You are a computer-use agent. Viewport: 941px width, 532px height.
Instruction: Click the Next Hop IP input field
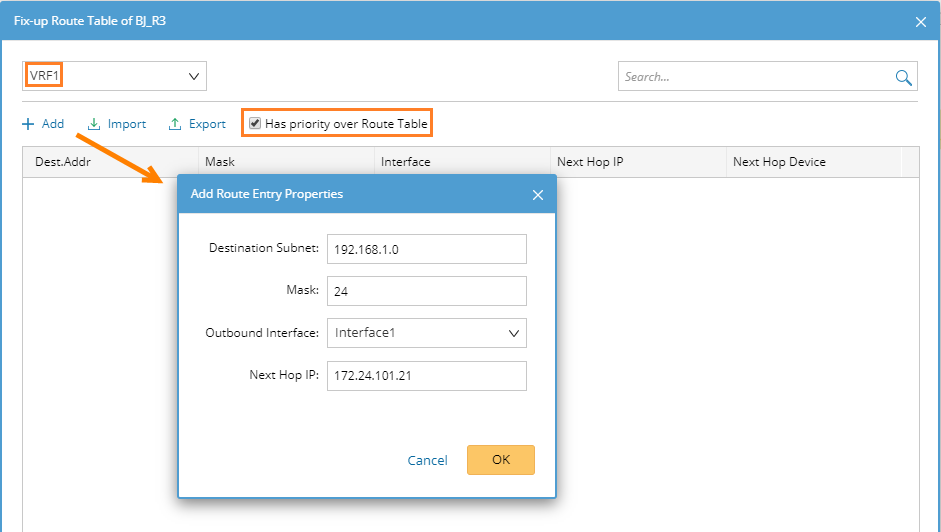pyautogui.click(x=426, y=376)
